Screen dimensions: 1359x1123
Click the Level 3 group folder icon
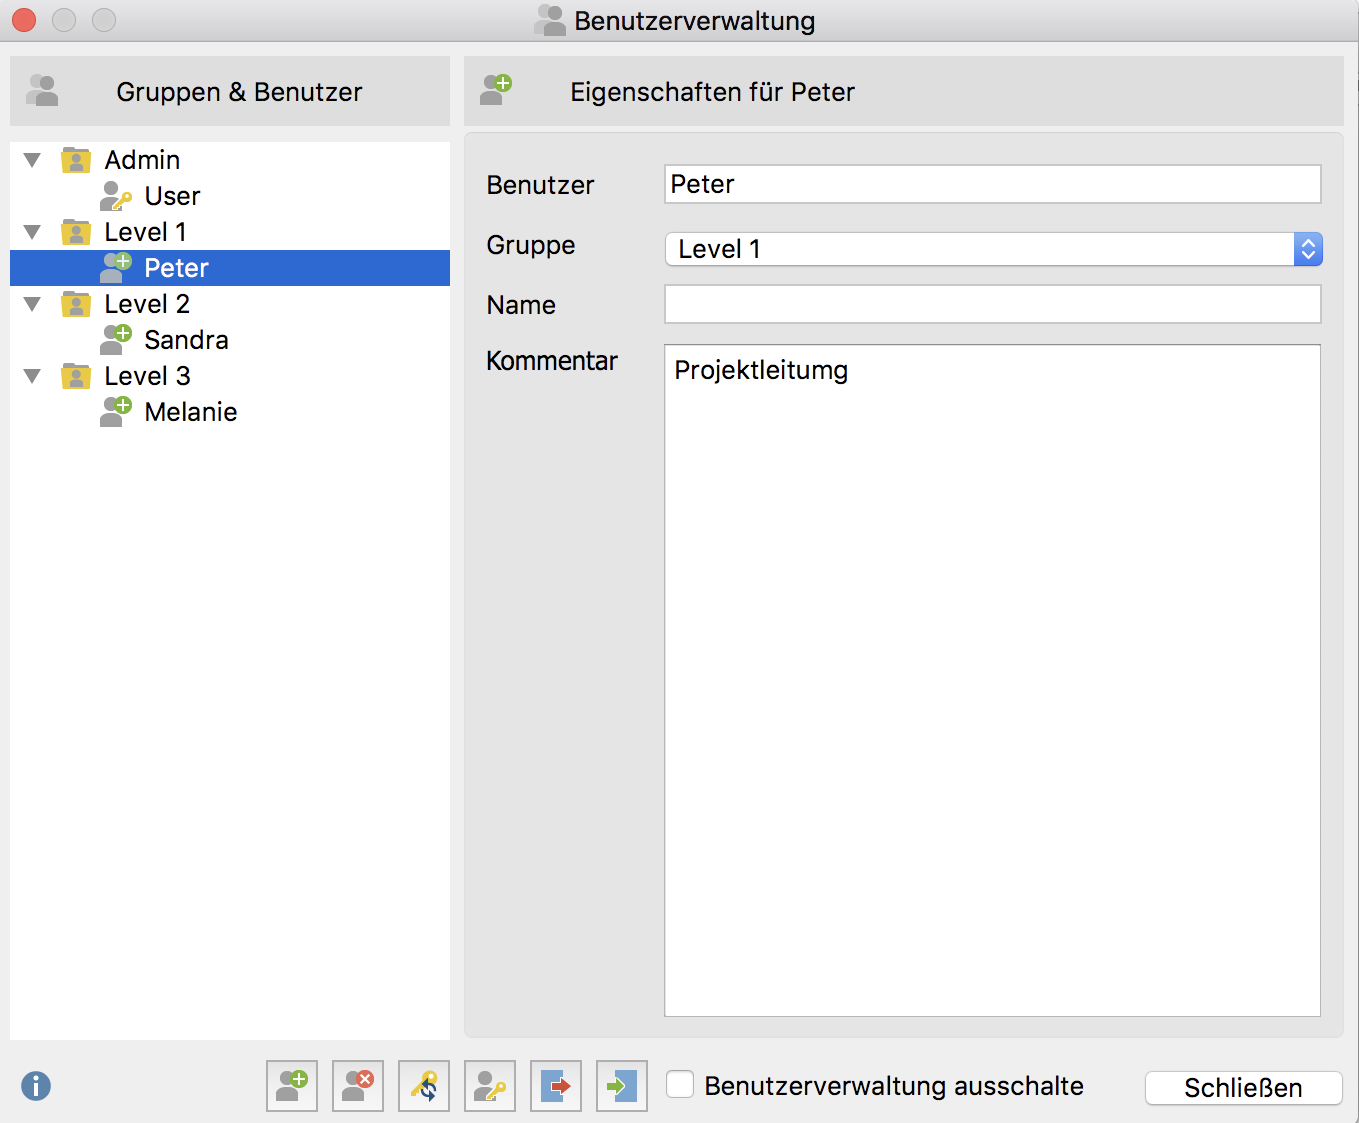76,376
